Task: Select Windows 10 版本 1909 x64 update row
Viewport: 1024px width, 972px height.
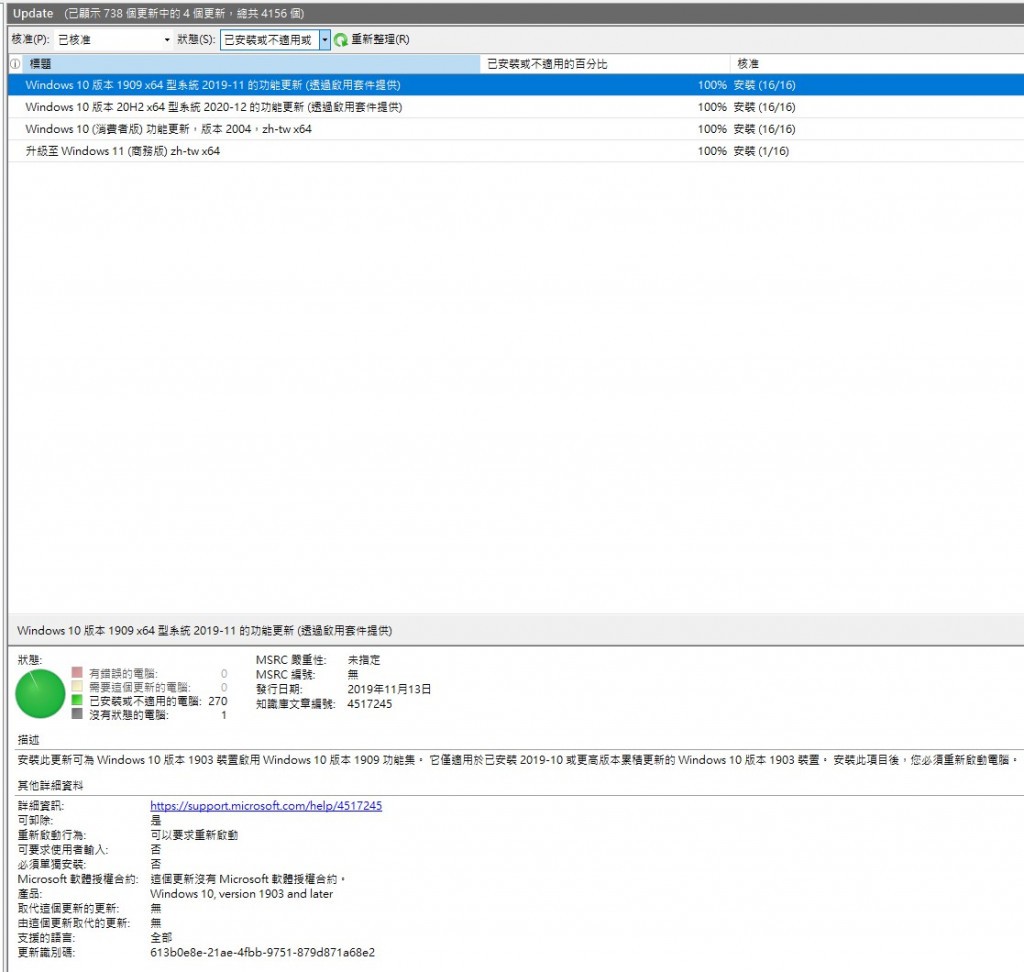Action: [516, 85]
